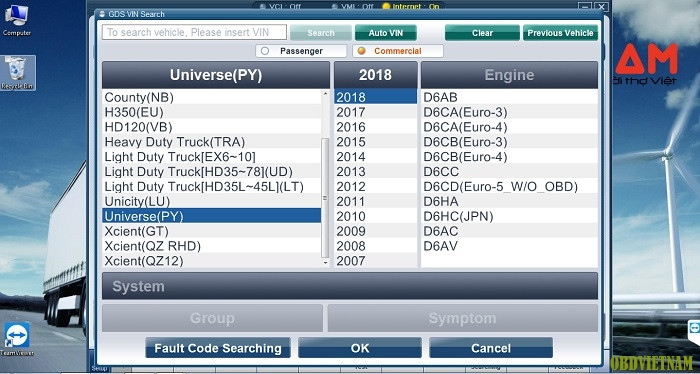Screen dimensions: 700x374
Task: Select the D6HC(JPN) engine
Action: click(x=509, y=216)
